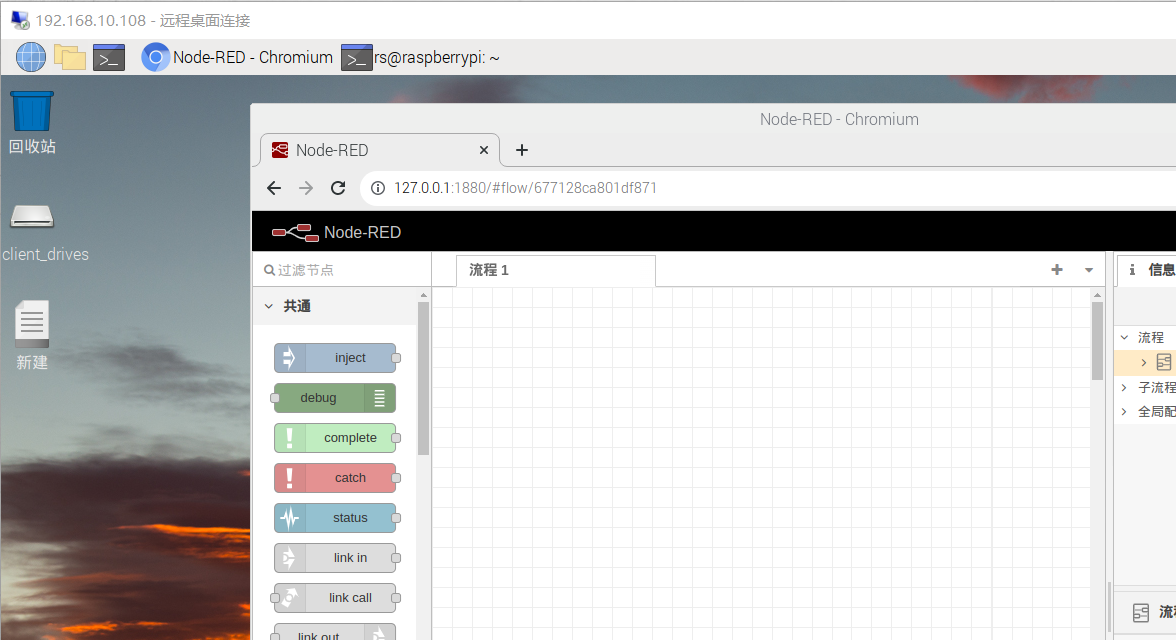The width and height of the screenshot is (1176, 640).
Task: Go back in Chromium
Action: tap(274, 188)
